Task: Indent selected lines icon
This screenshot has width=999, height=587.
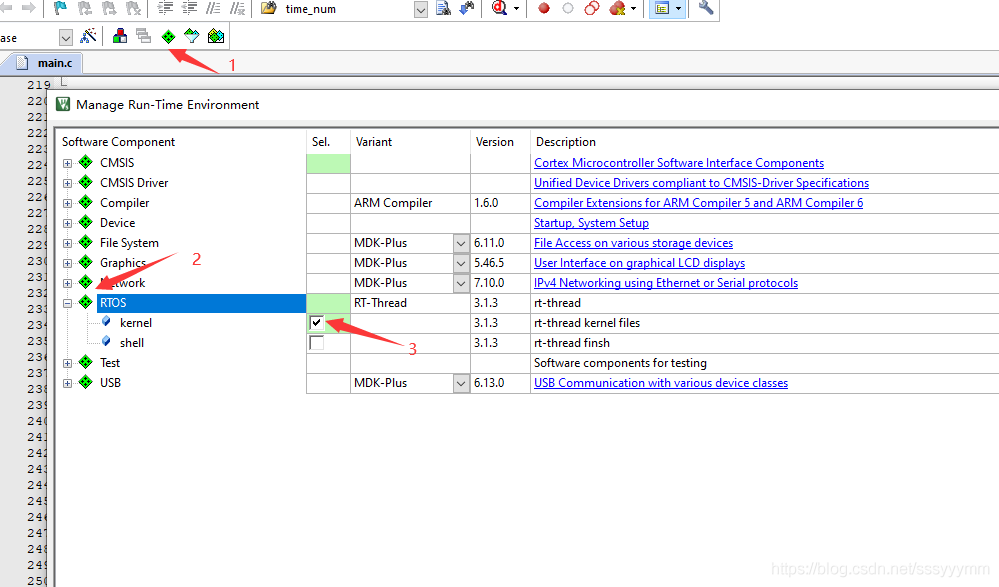Action: (x=165, y=8)
